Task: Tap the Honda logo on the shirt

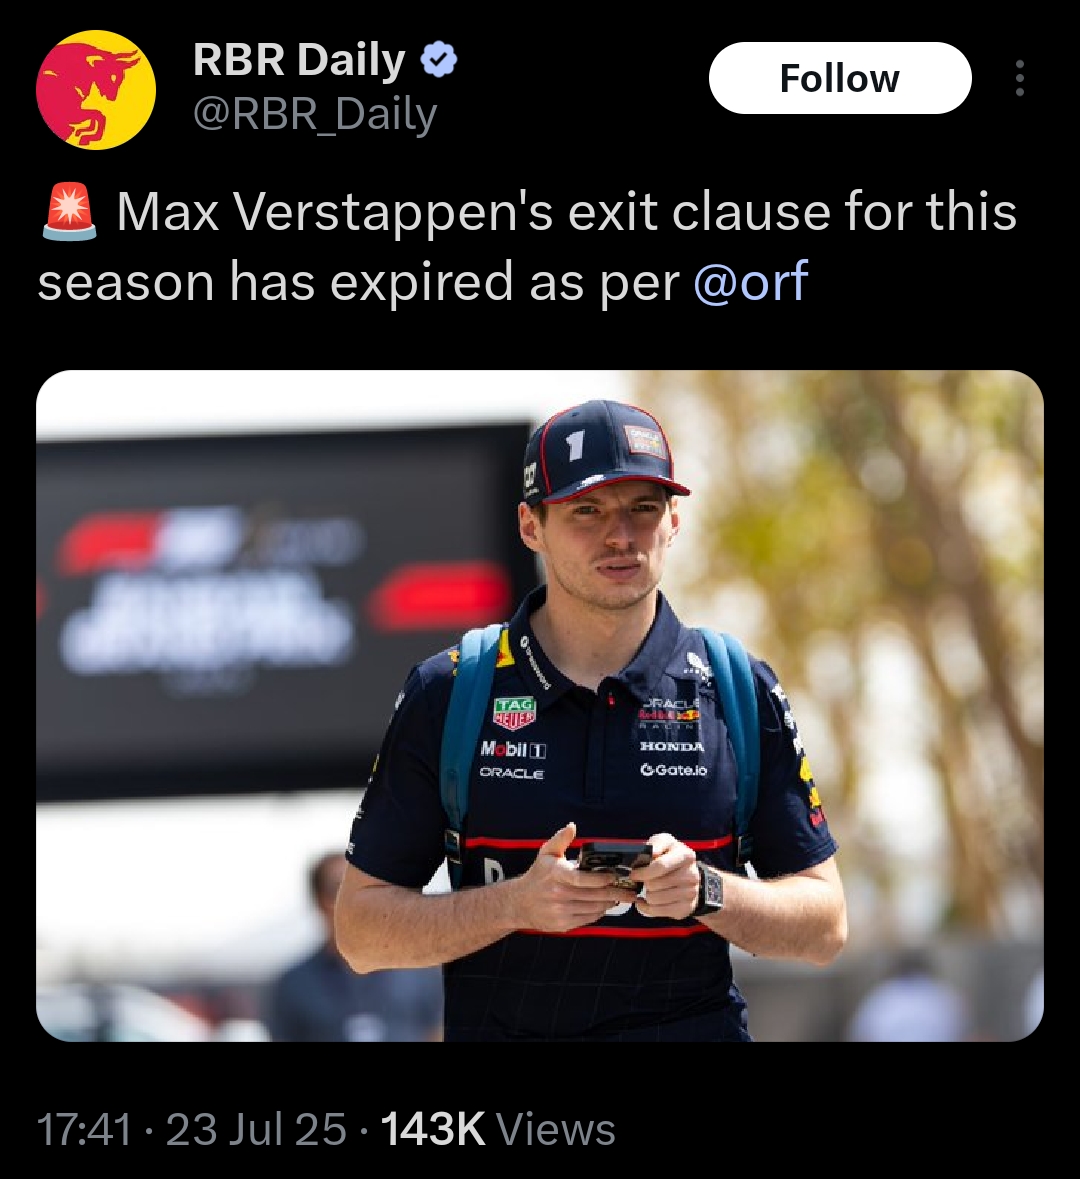Action: click(x=672, y=747)
